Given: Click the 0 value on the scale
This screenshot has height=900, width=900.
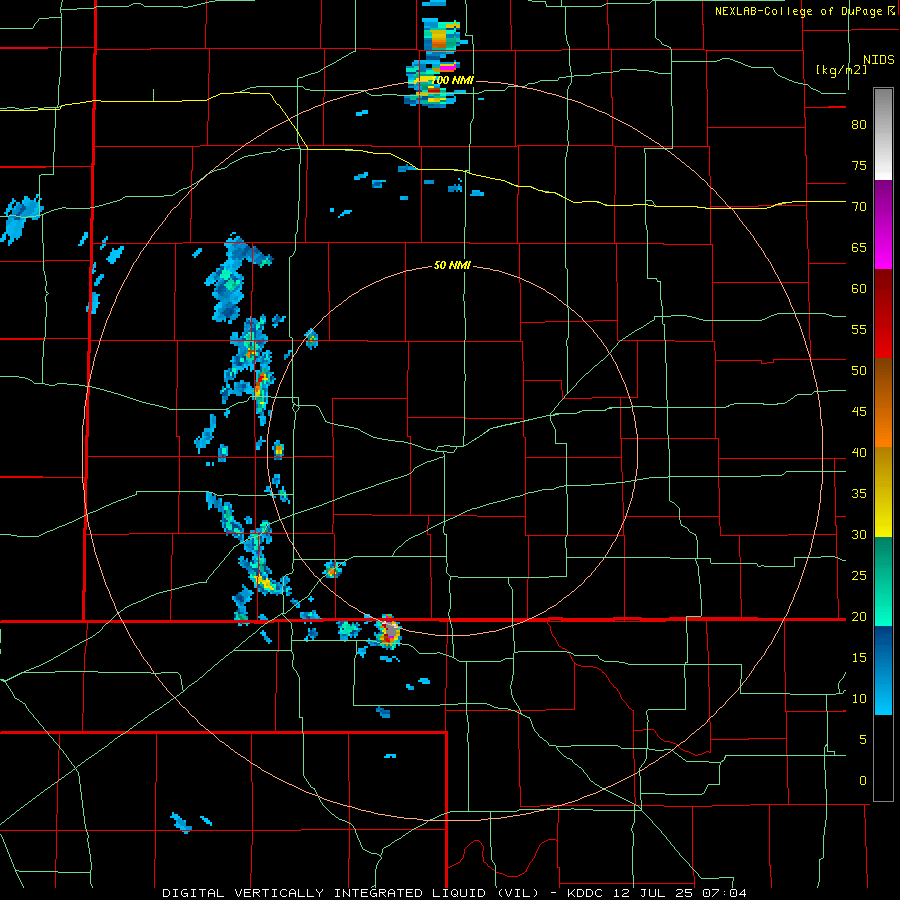Looking at the screenshot, I should point(863,781).
